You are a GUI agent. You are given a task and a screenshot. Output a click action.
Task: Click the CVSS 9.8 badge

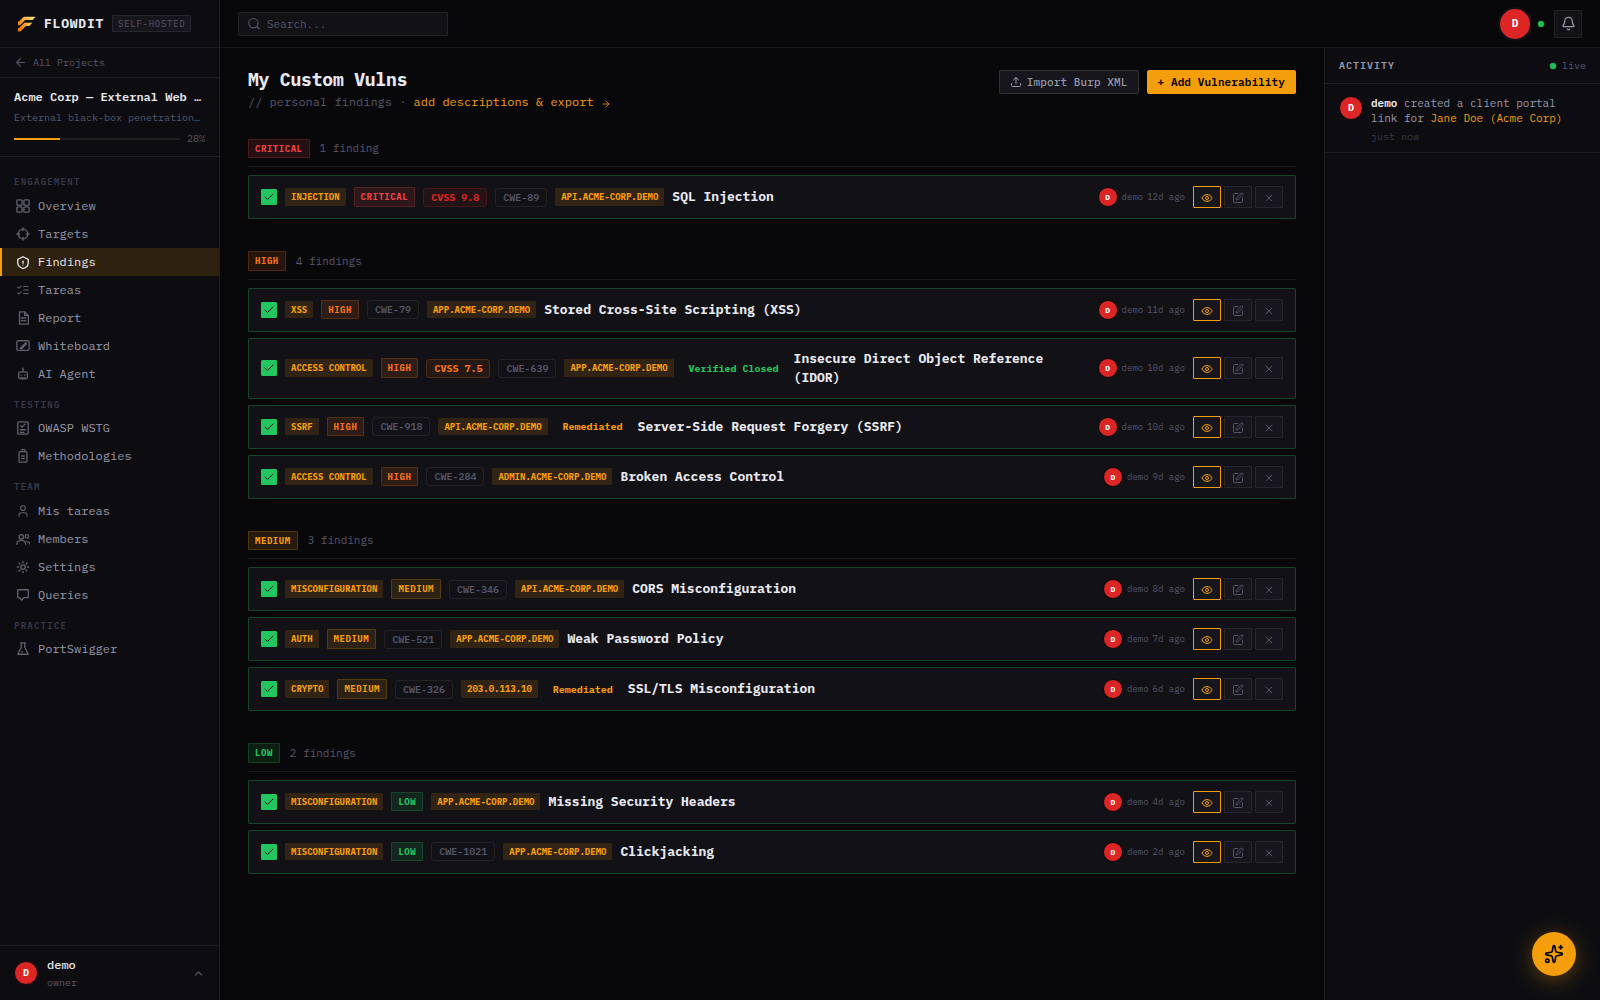click(x=455, y=198)
